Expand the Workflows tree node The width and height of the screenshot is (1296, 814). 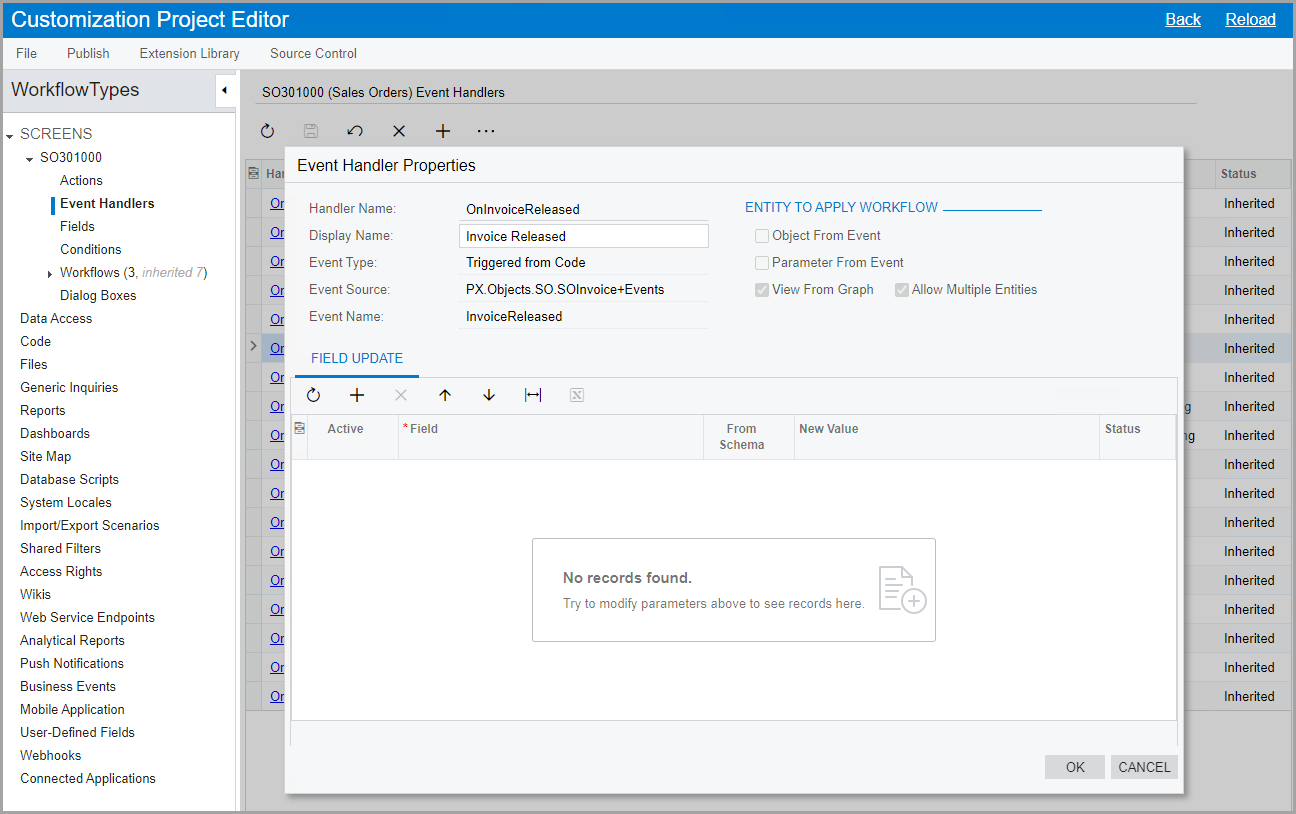tap(50, 274)
